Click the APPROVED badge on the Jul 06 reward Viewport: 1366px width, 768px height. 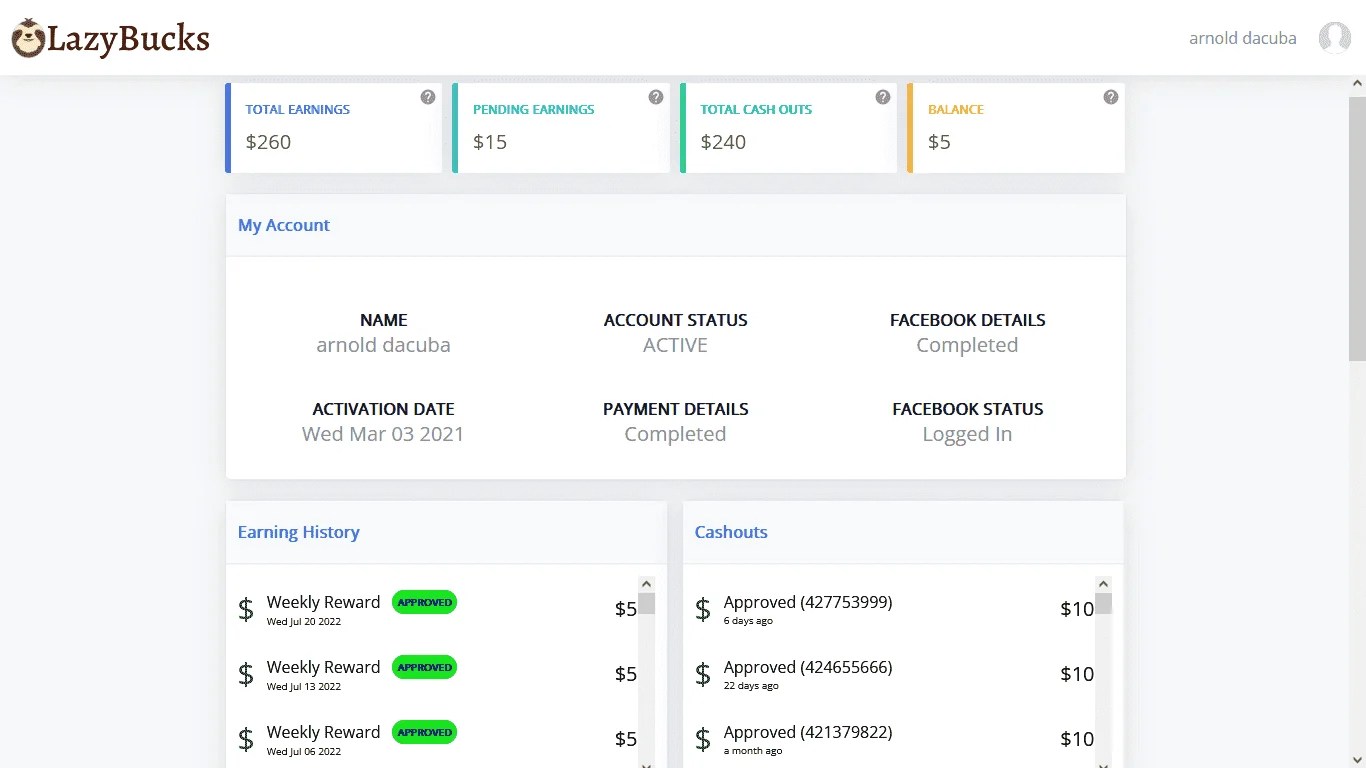[x=424, y=732]
